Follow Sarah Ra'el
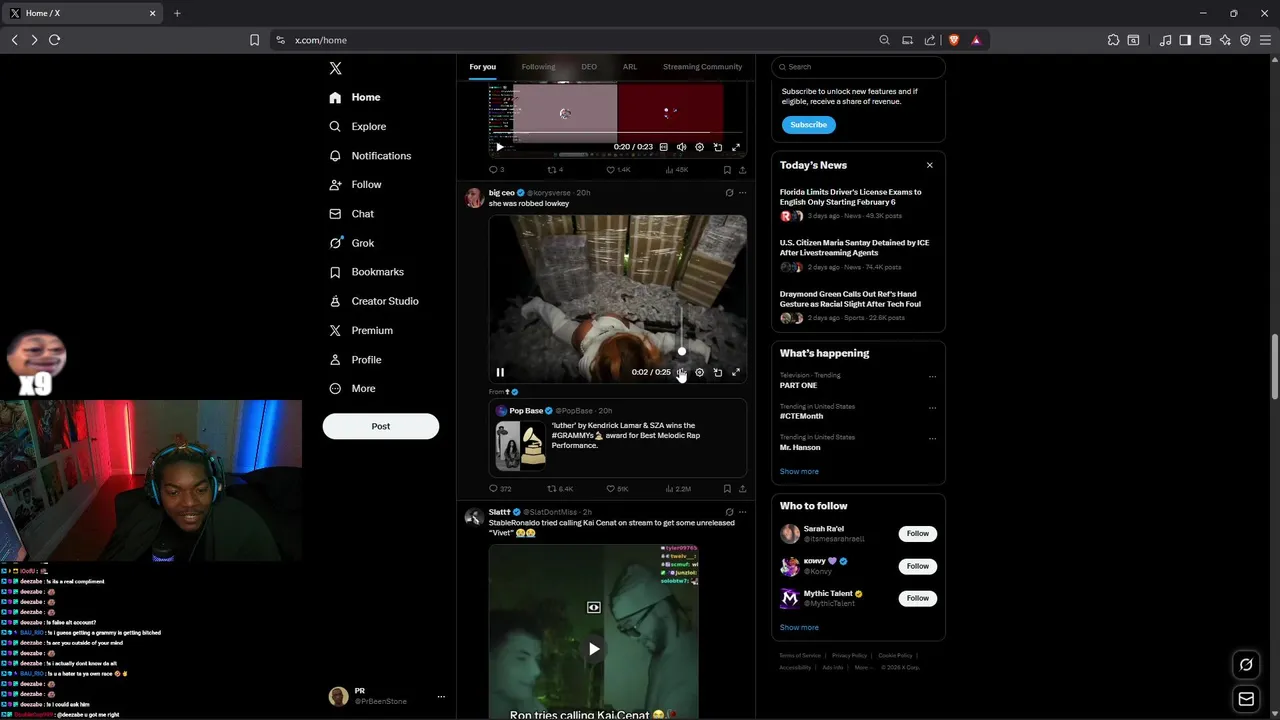 (x=917, y=534)
